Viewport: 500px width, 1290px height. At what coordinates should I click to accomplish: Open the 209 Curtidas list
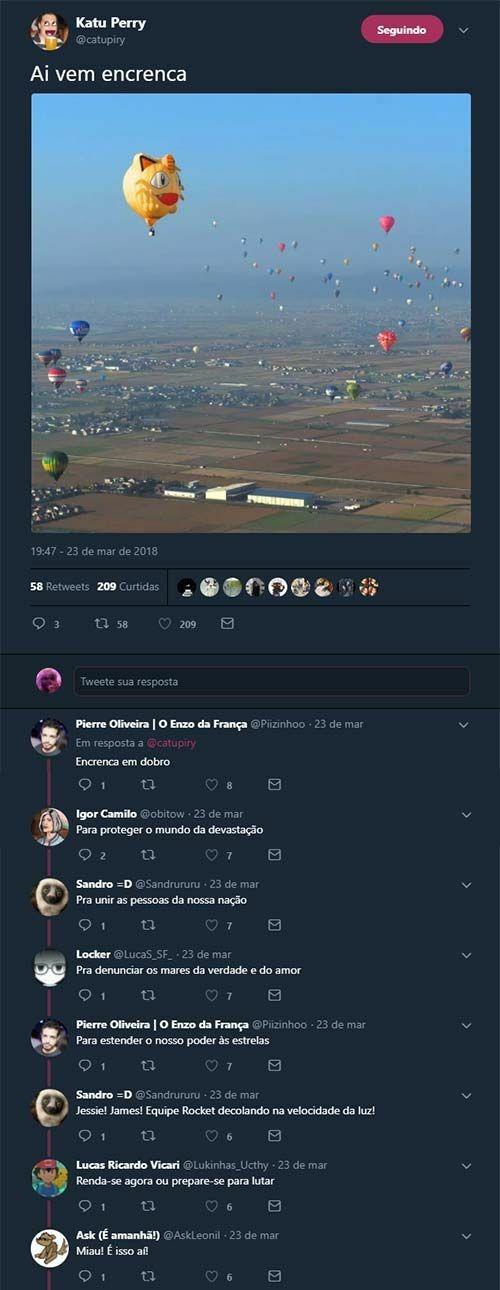click(x=128, y=587)
